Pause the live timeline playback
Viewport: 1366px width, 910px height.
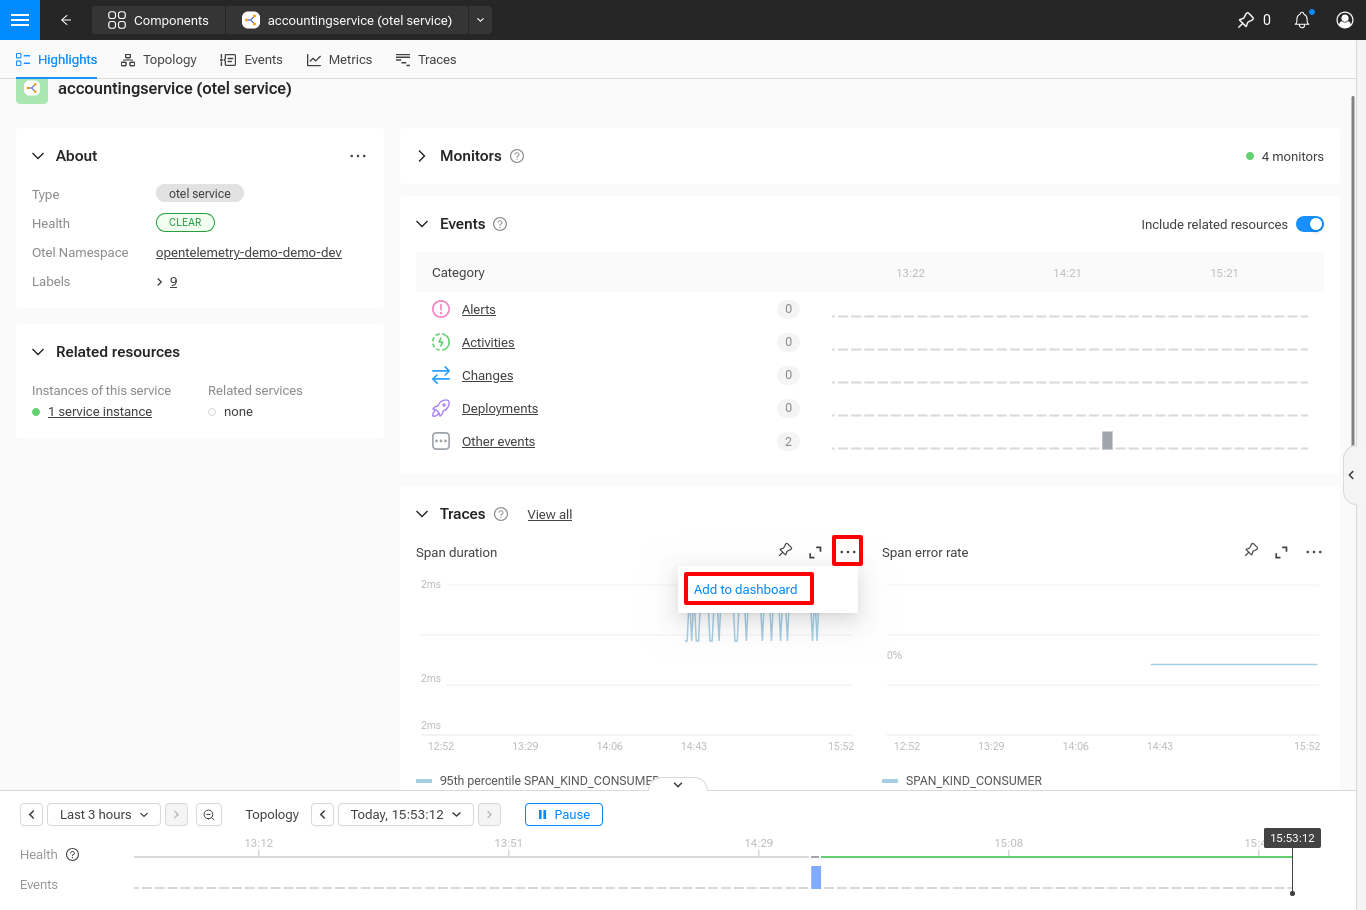[x=563, y=814]
